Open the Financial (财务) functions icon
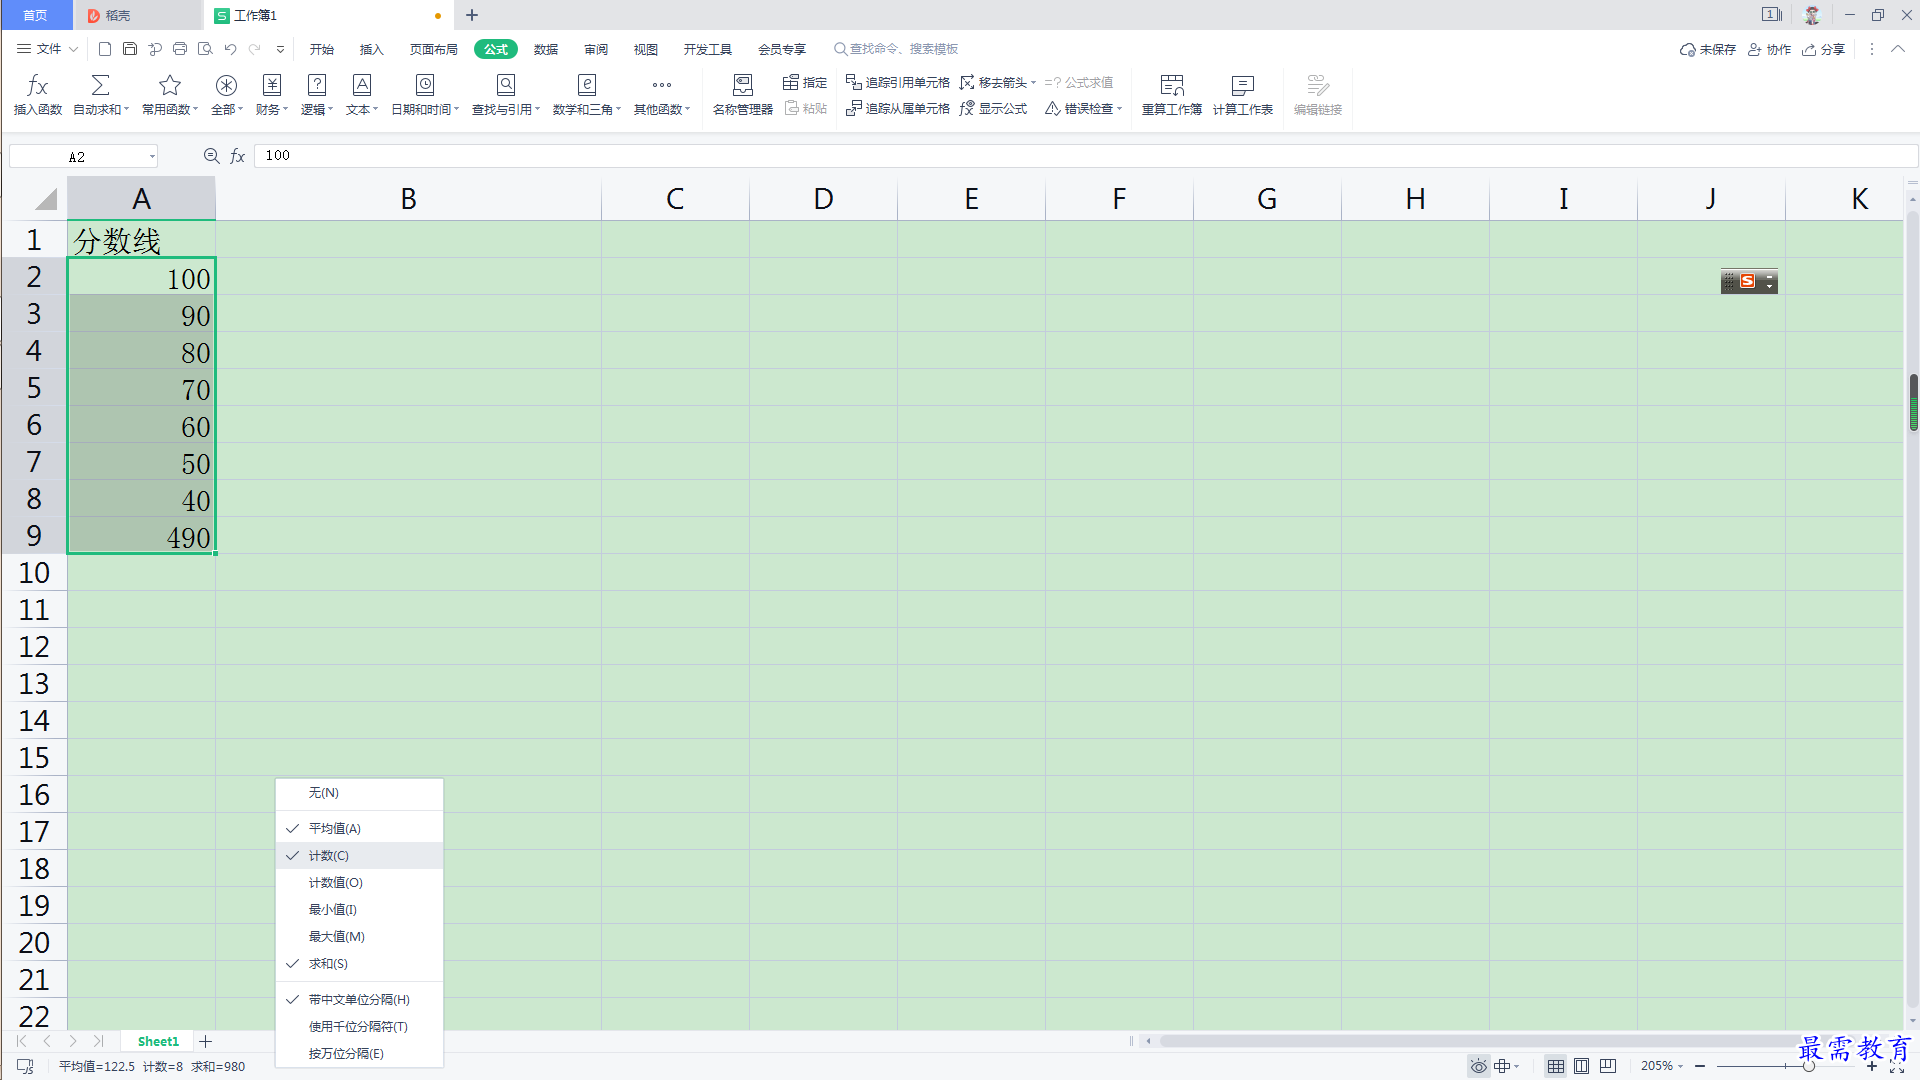The height and width of the screenshot is (1080, 1920). click(272, 85)
